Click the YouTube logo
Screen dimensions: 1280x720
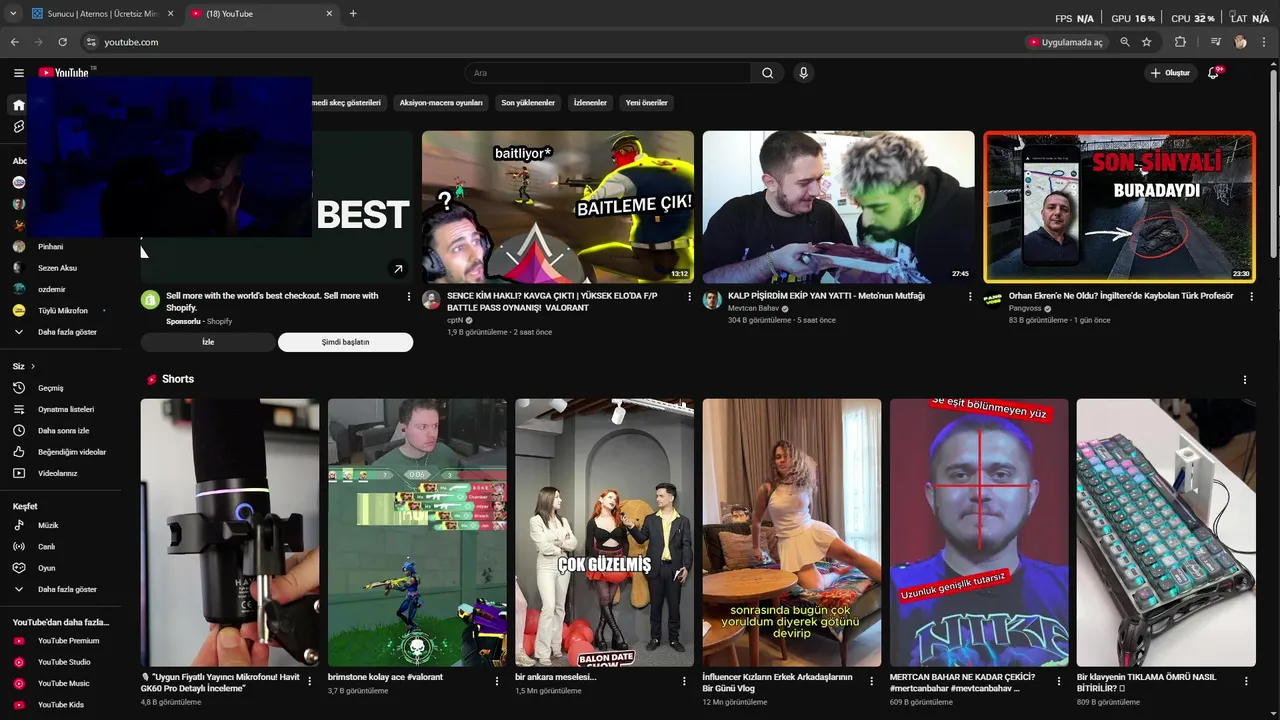coord(66,73)
